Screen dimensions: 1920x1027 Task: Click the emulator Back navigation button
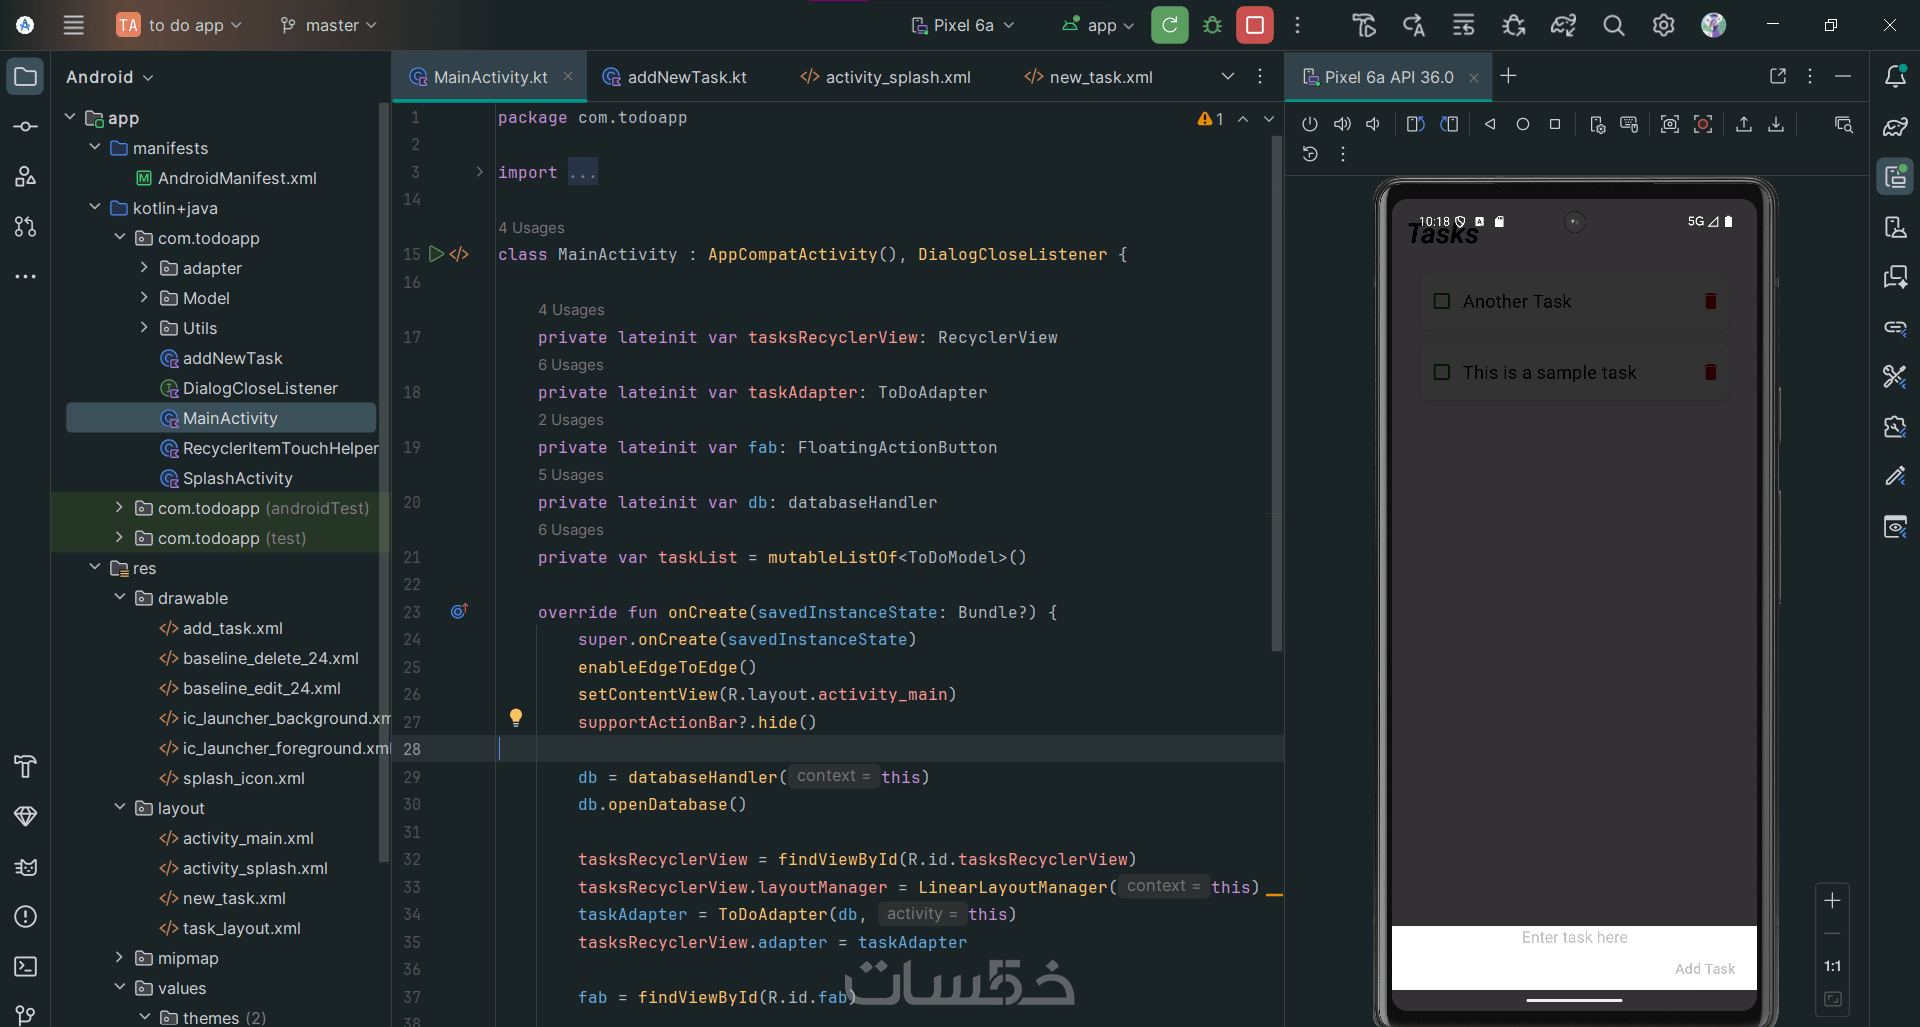coord(1490,124)
